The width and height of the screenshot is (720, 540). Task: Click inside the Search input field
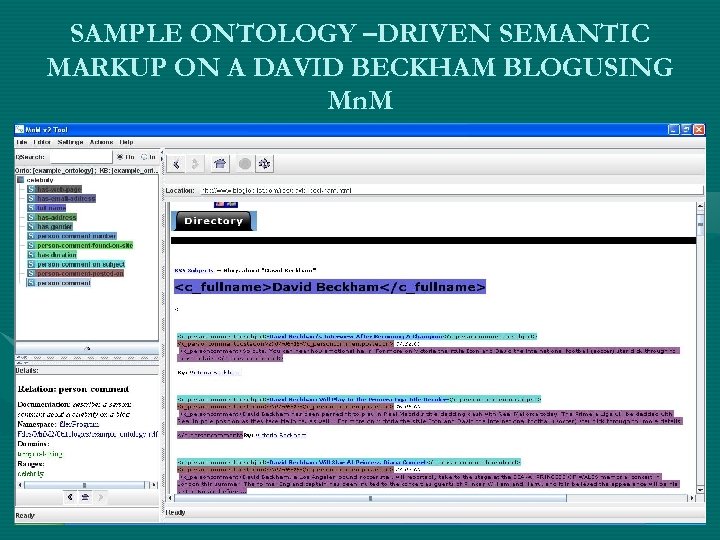[81, 157]
